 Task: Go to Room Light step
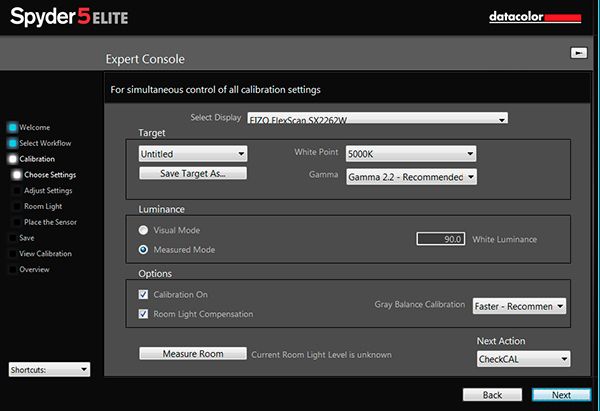[43, 206]
